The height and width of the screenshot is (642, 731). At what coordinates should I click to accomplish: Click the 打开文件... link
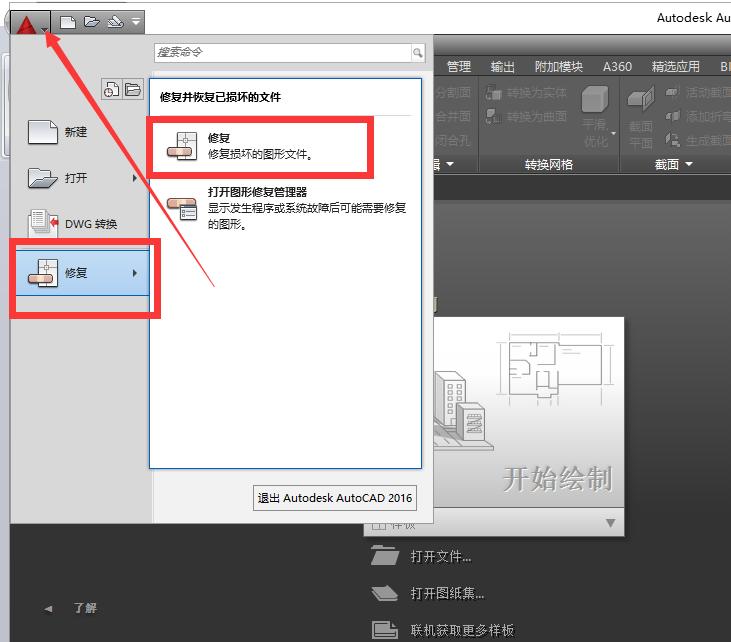441,557
